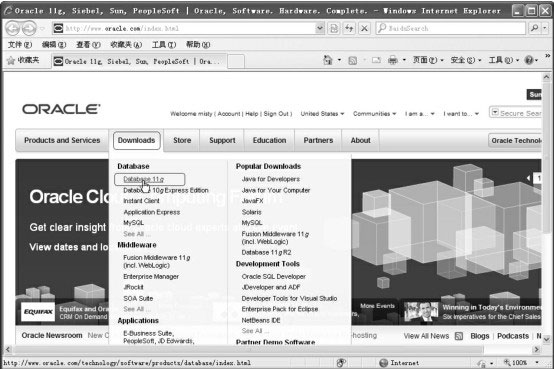Open the Favorites star button

click(23, 60)
